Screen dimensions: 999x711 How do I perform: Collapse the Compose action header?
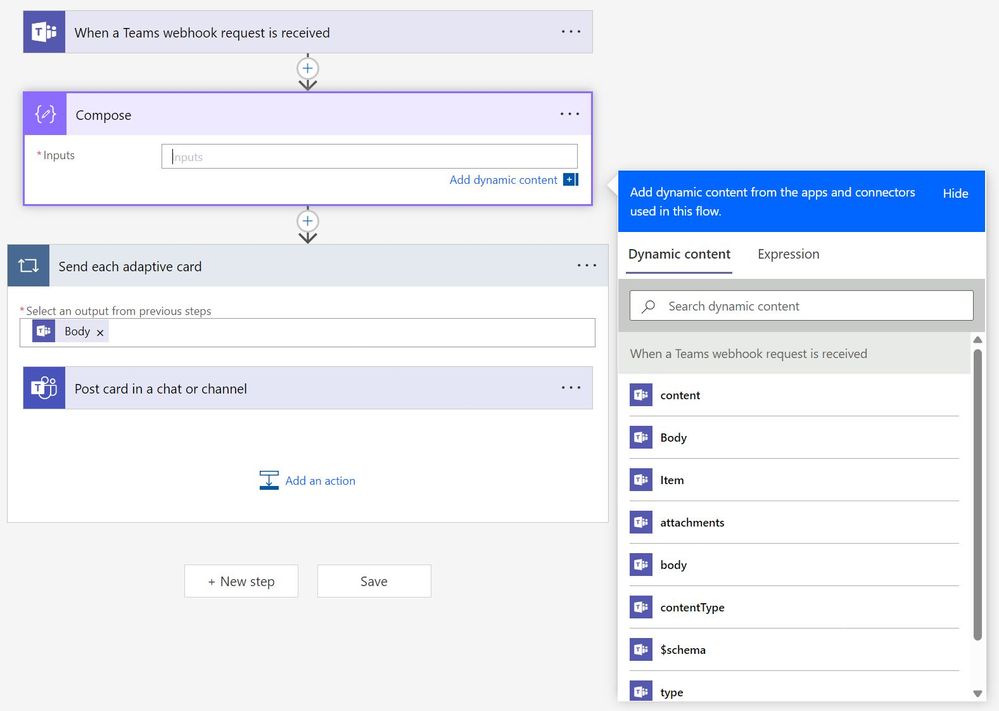tap(308, 114)
